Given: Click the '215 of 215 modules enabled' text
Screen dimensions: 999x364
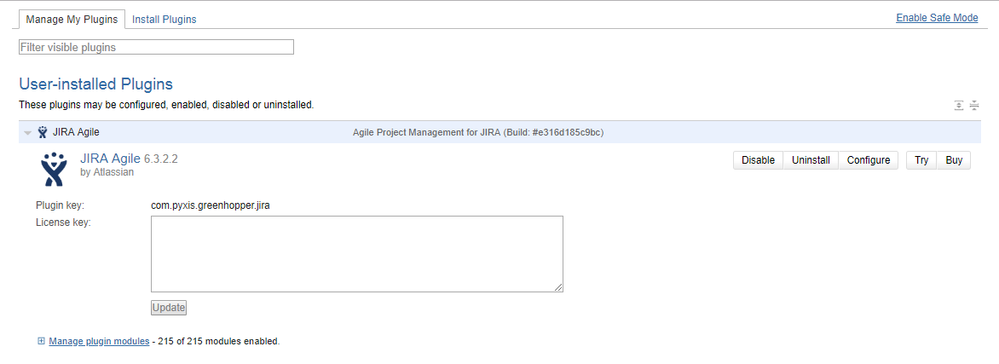Looking at the screenshot, I should (x=219, y=341).
